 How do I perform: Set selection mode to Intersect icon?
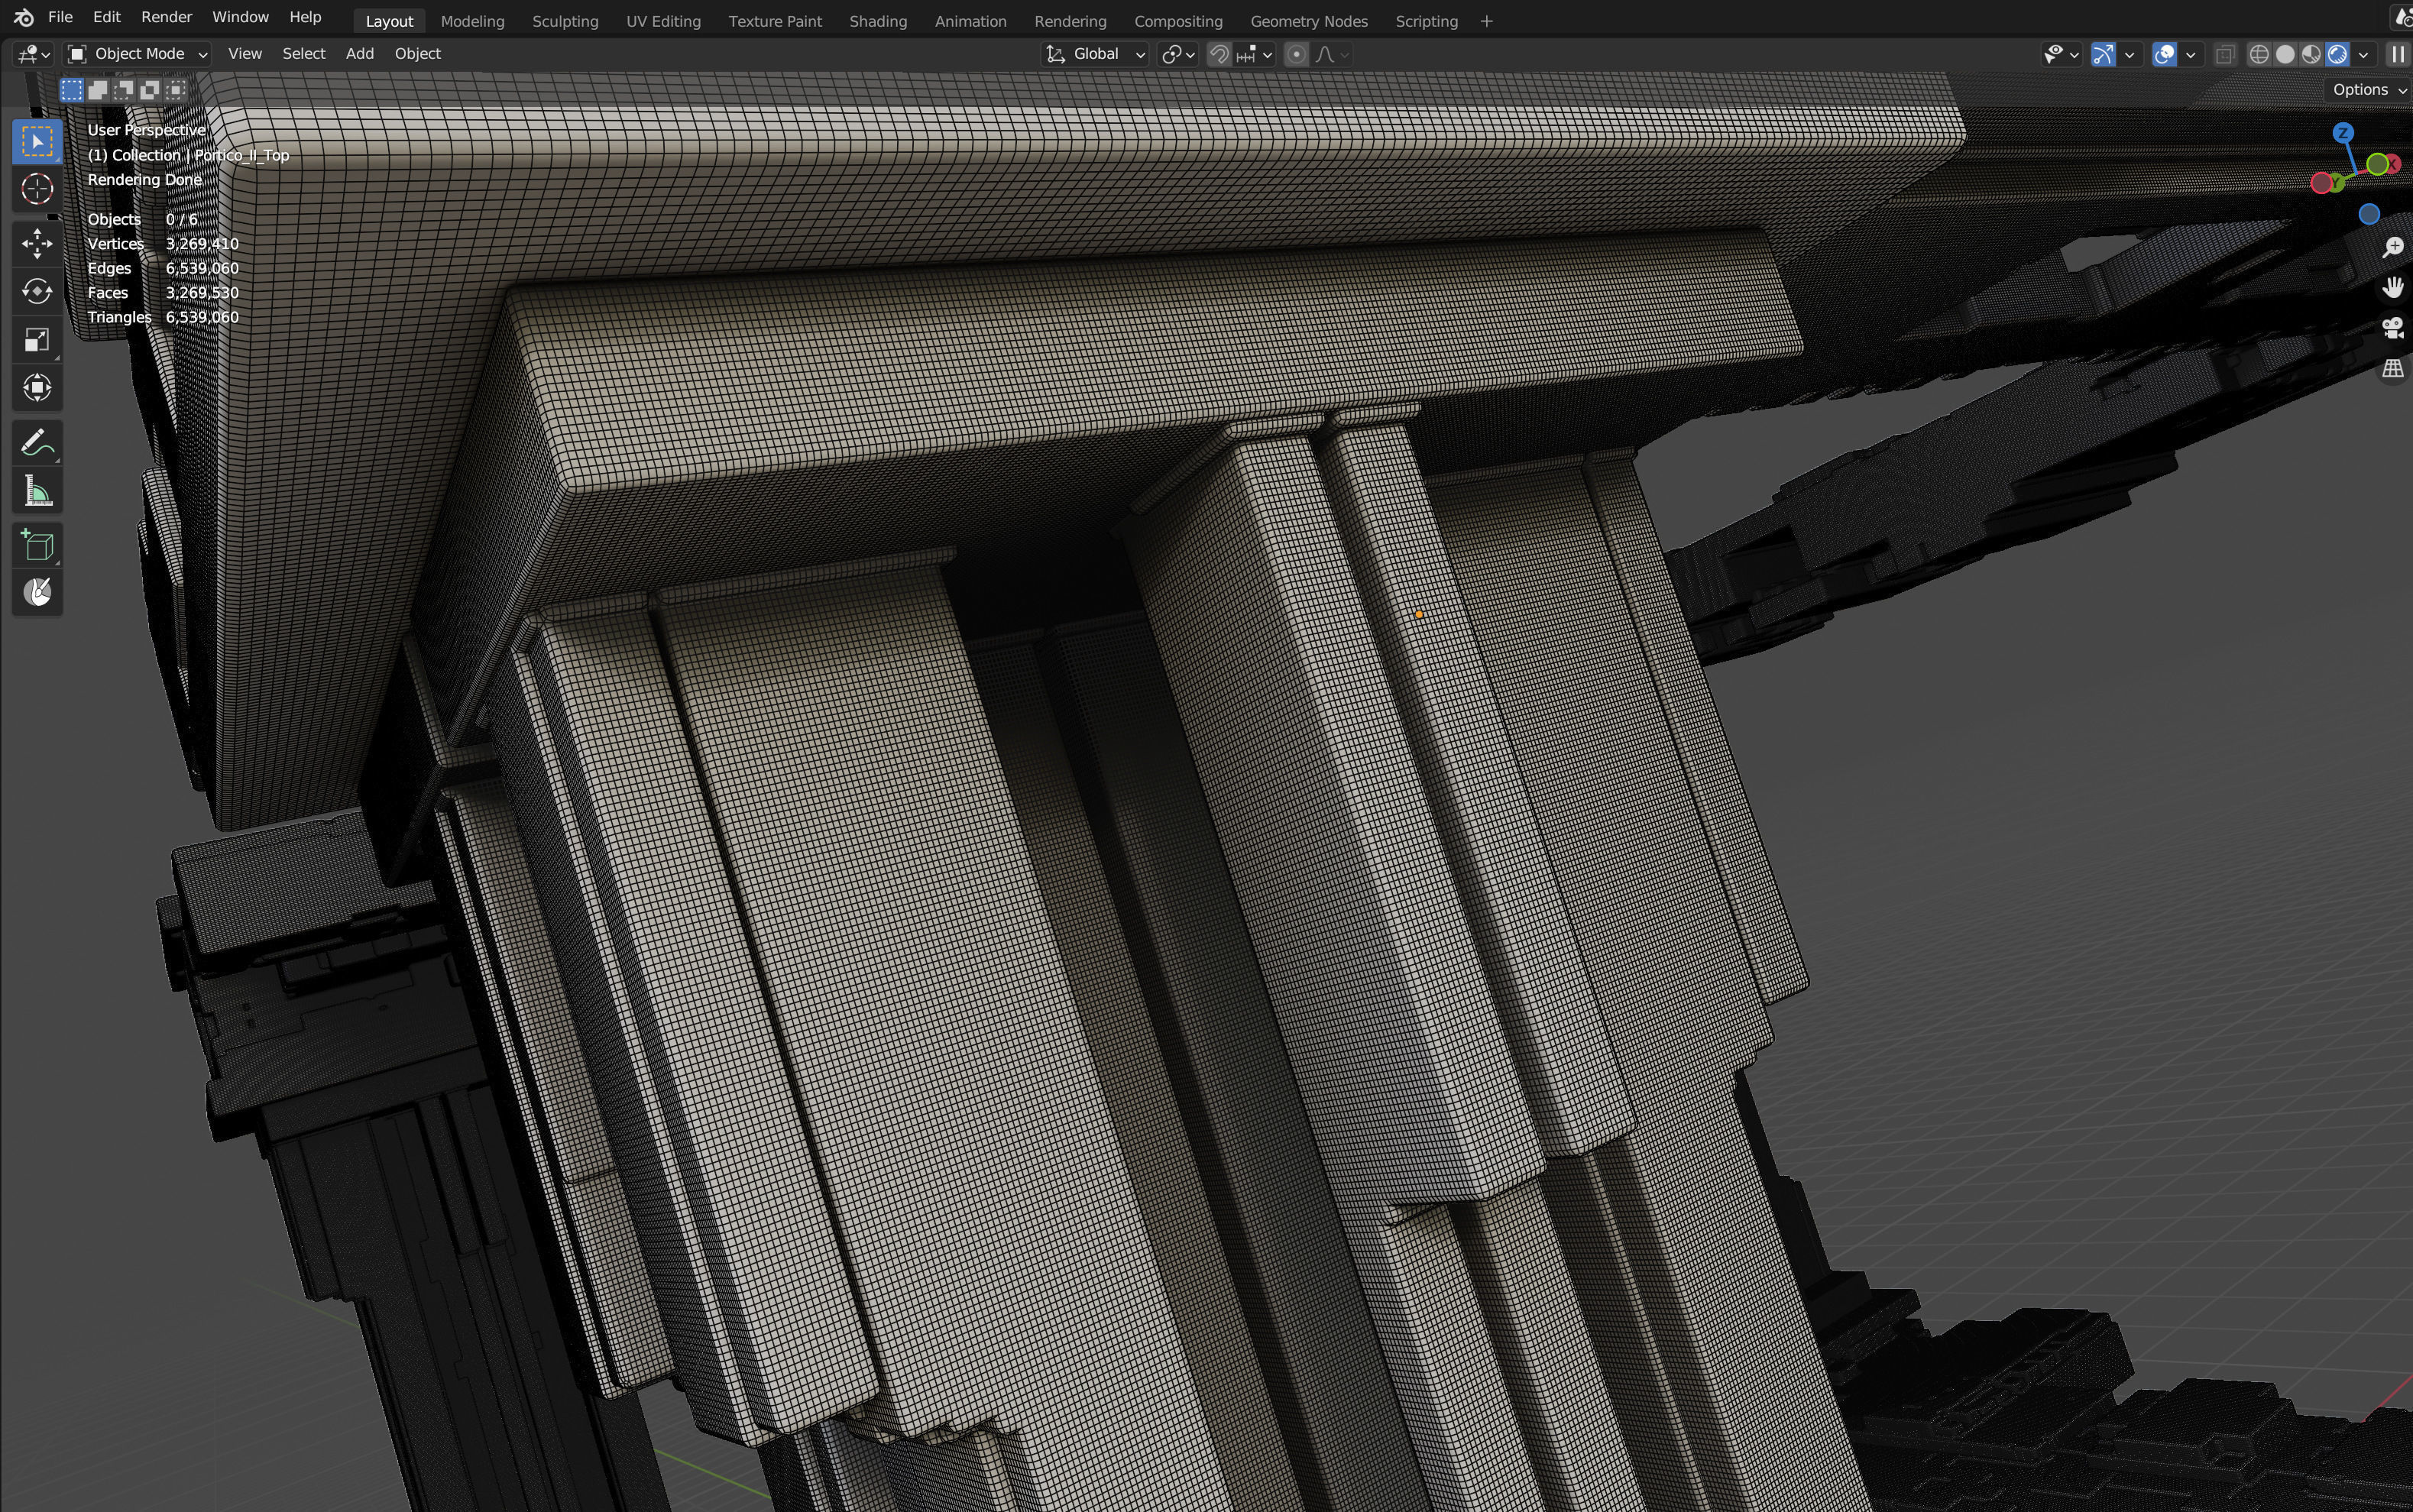176,90
